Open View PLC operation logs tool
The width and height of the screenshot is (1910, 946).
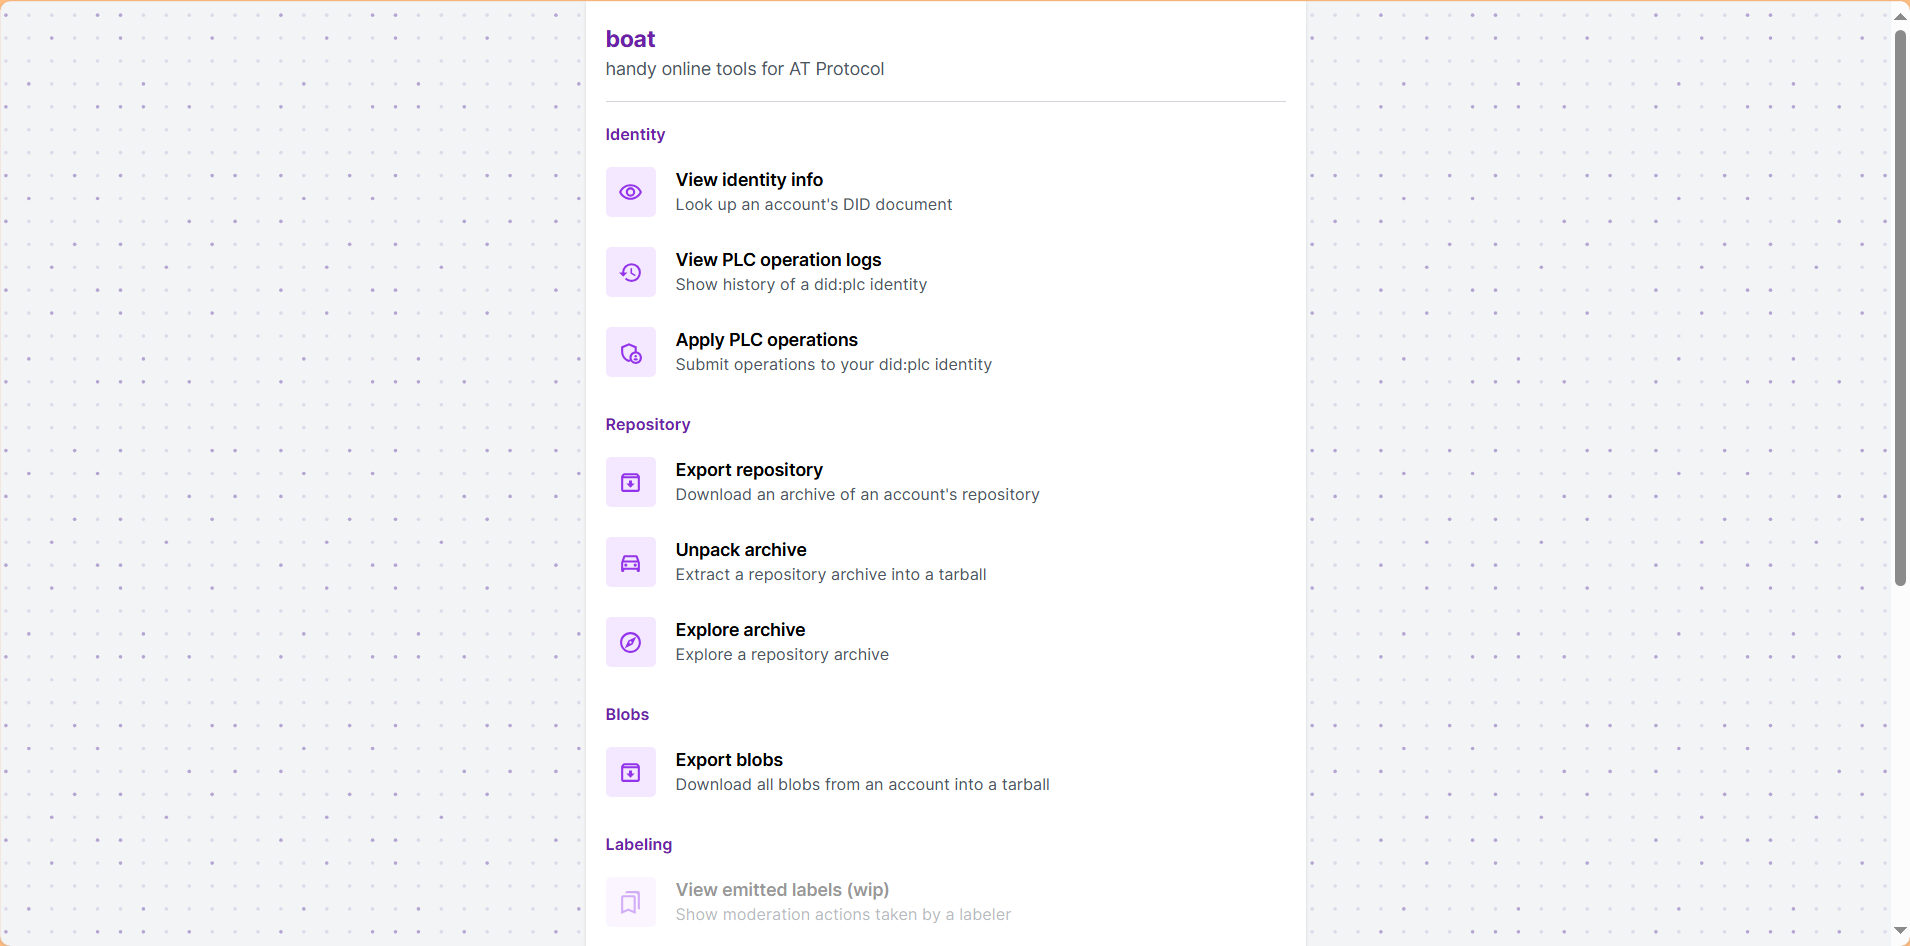(x=778, y=260)
